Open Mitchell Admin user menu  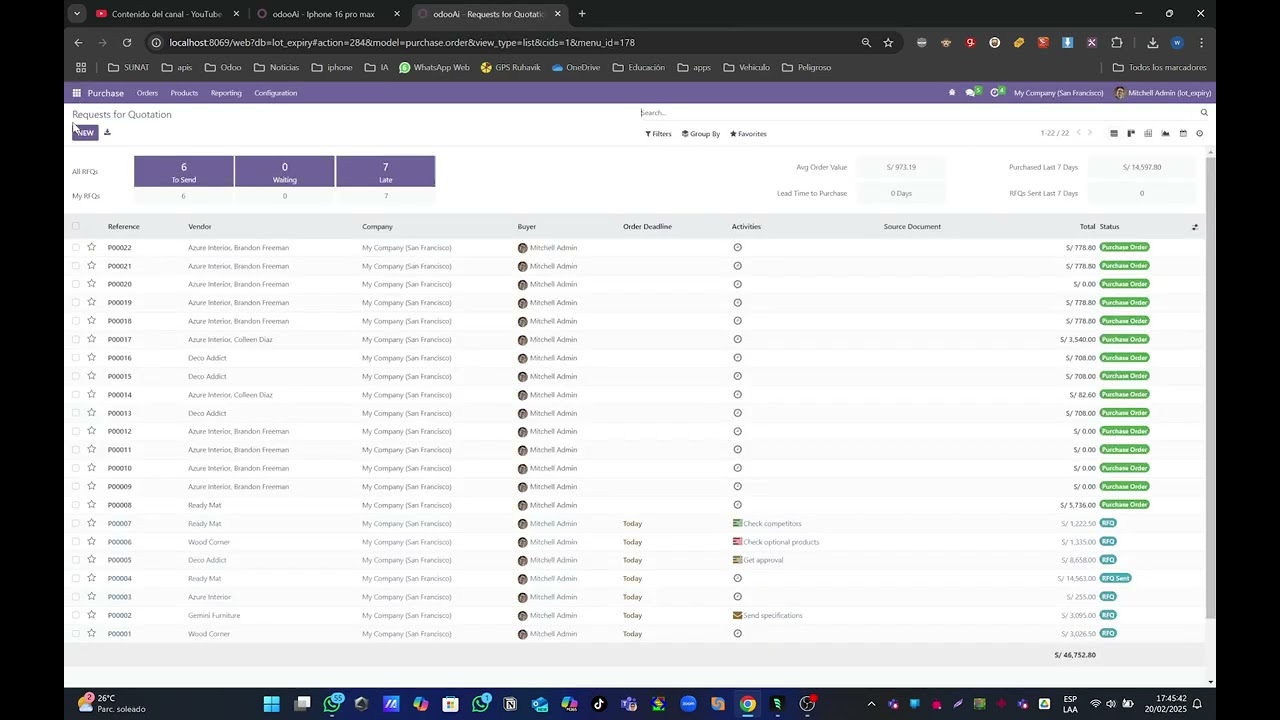point(1163,93)
